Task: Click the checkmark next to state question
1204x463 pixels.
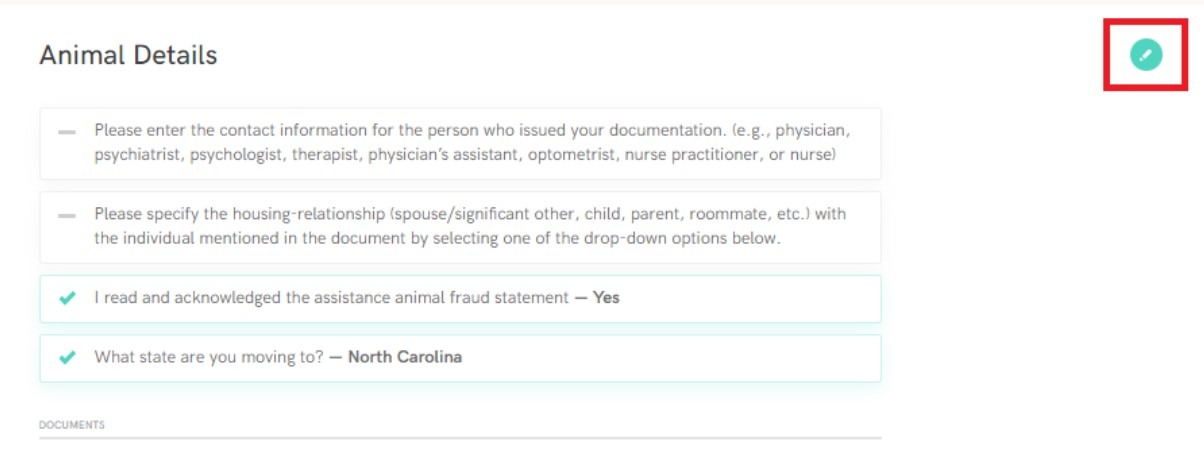Action: click(67, 357)
